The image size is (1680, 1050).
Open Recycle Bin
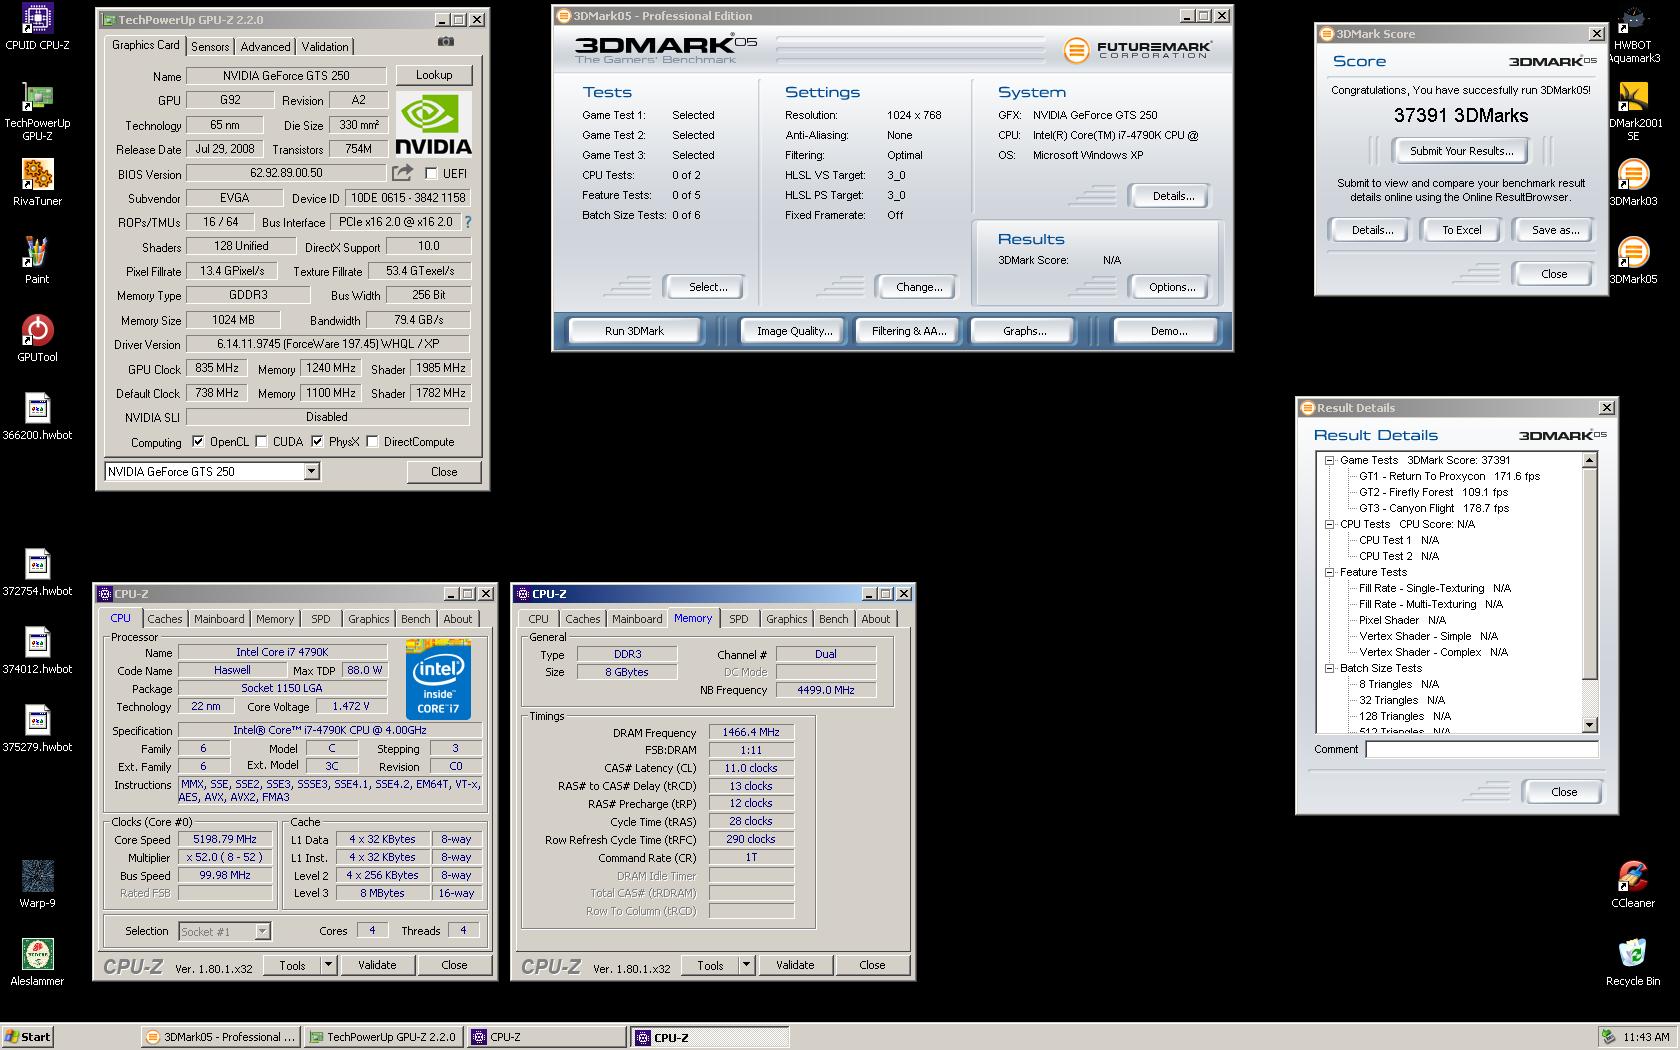click(x=1633, y=962)
